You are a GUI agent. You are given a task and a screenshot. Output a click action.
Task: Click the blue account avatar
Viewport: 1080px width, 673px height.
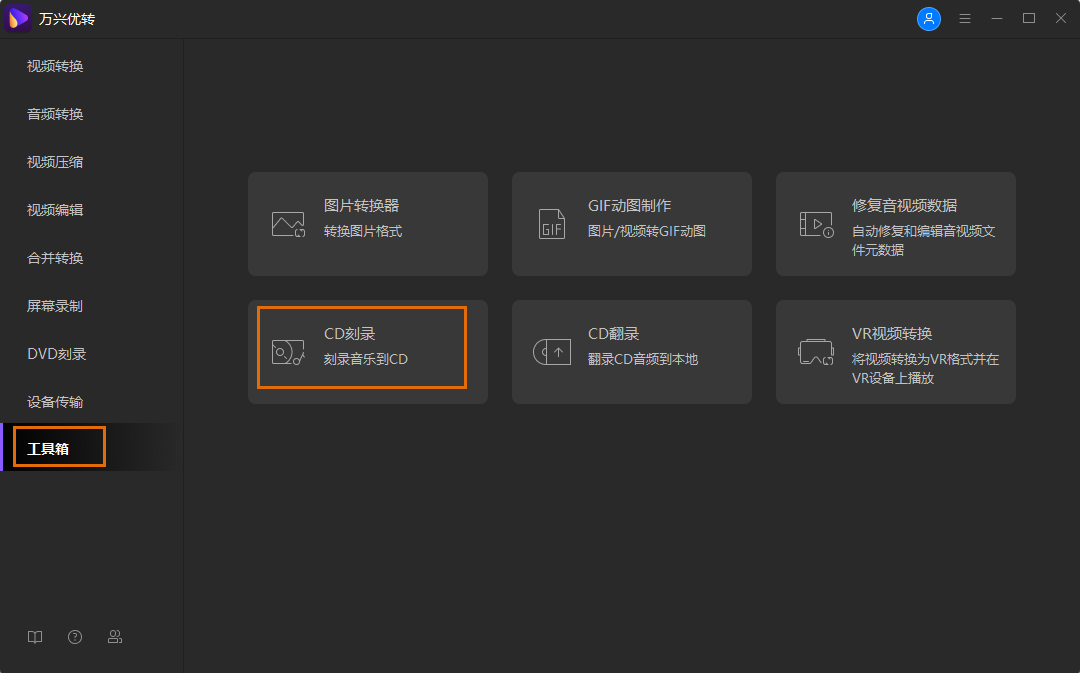pos(929,18)
